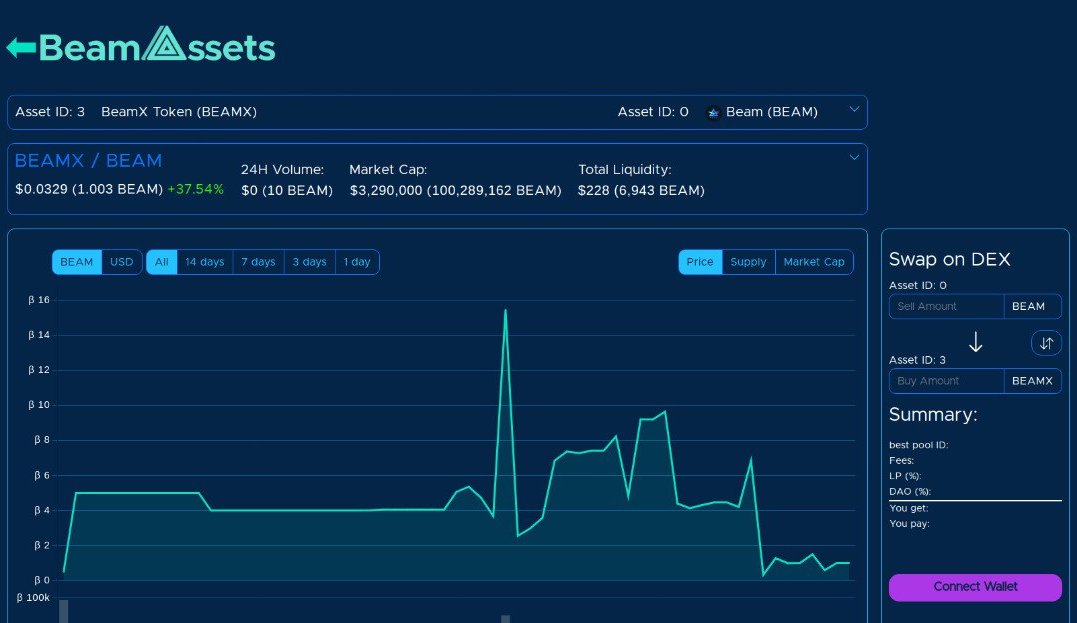Click the Fees: summary label
The image size is (1077, 623).
coord(901,460)
